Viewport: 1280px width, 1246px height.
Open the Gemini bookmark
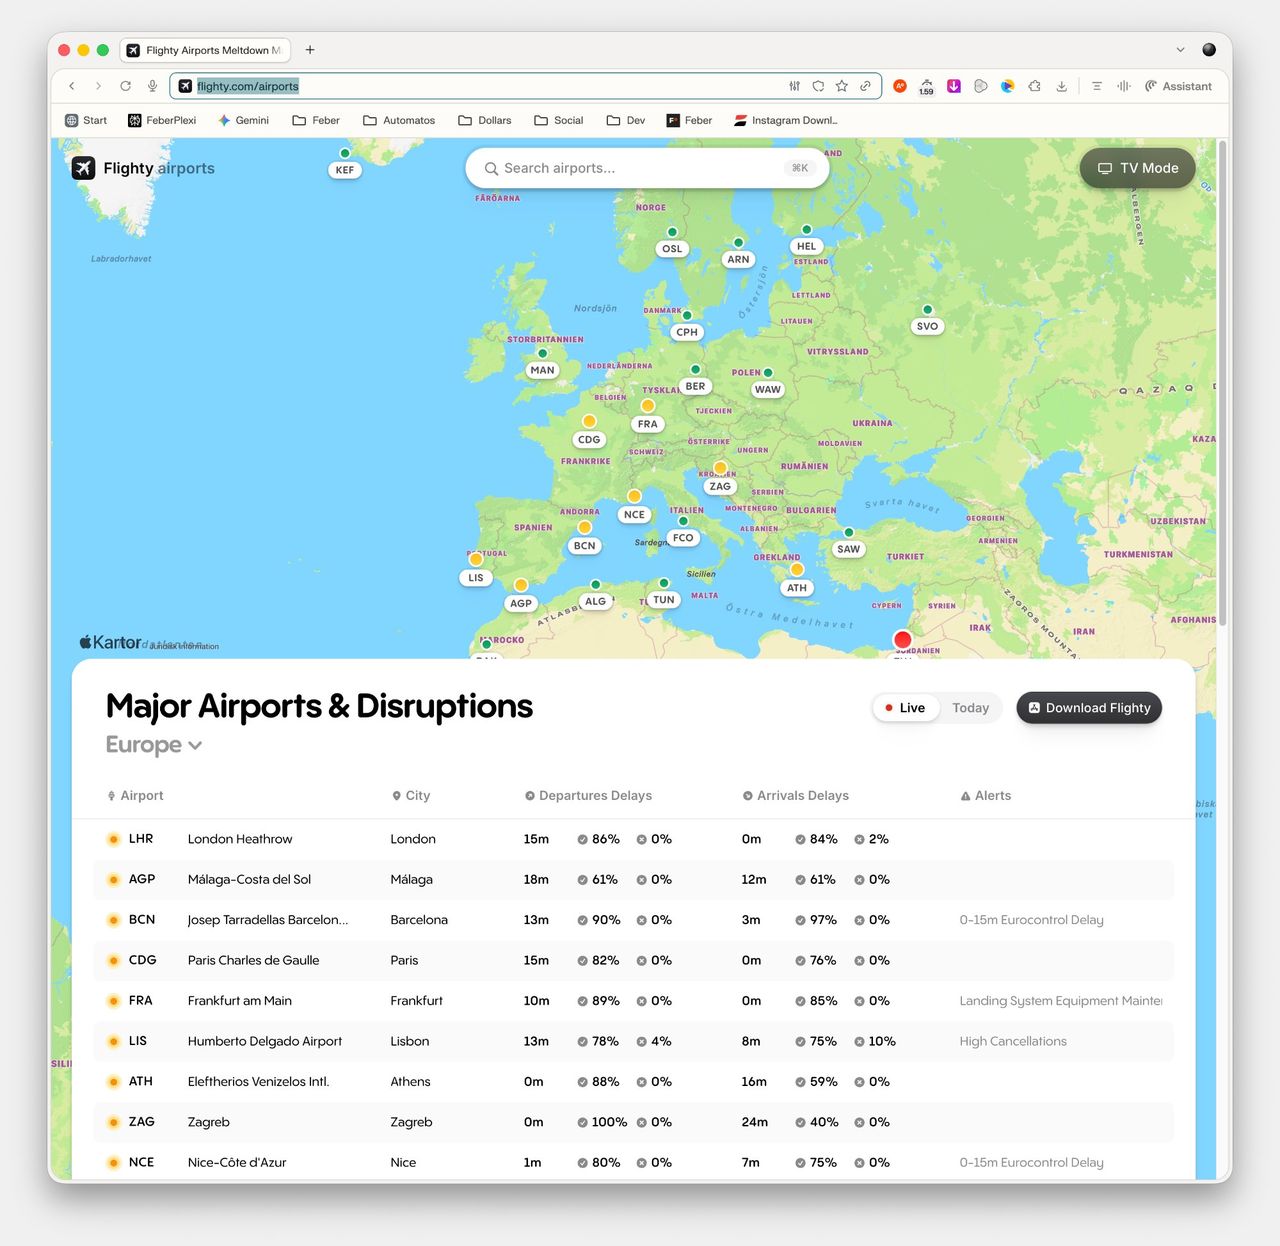pyautogui.click(x=244, y=120)
